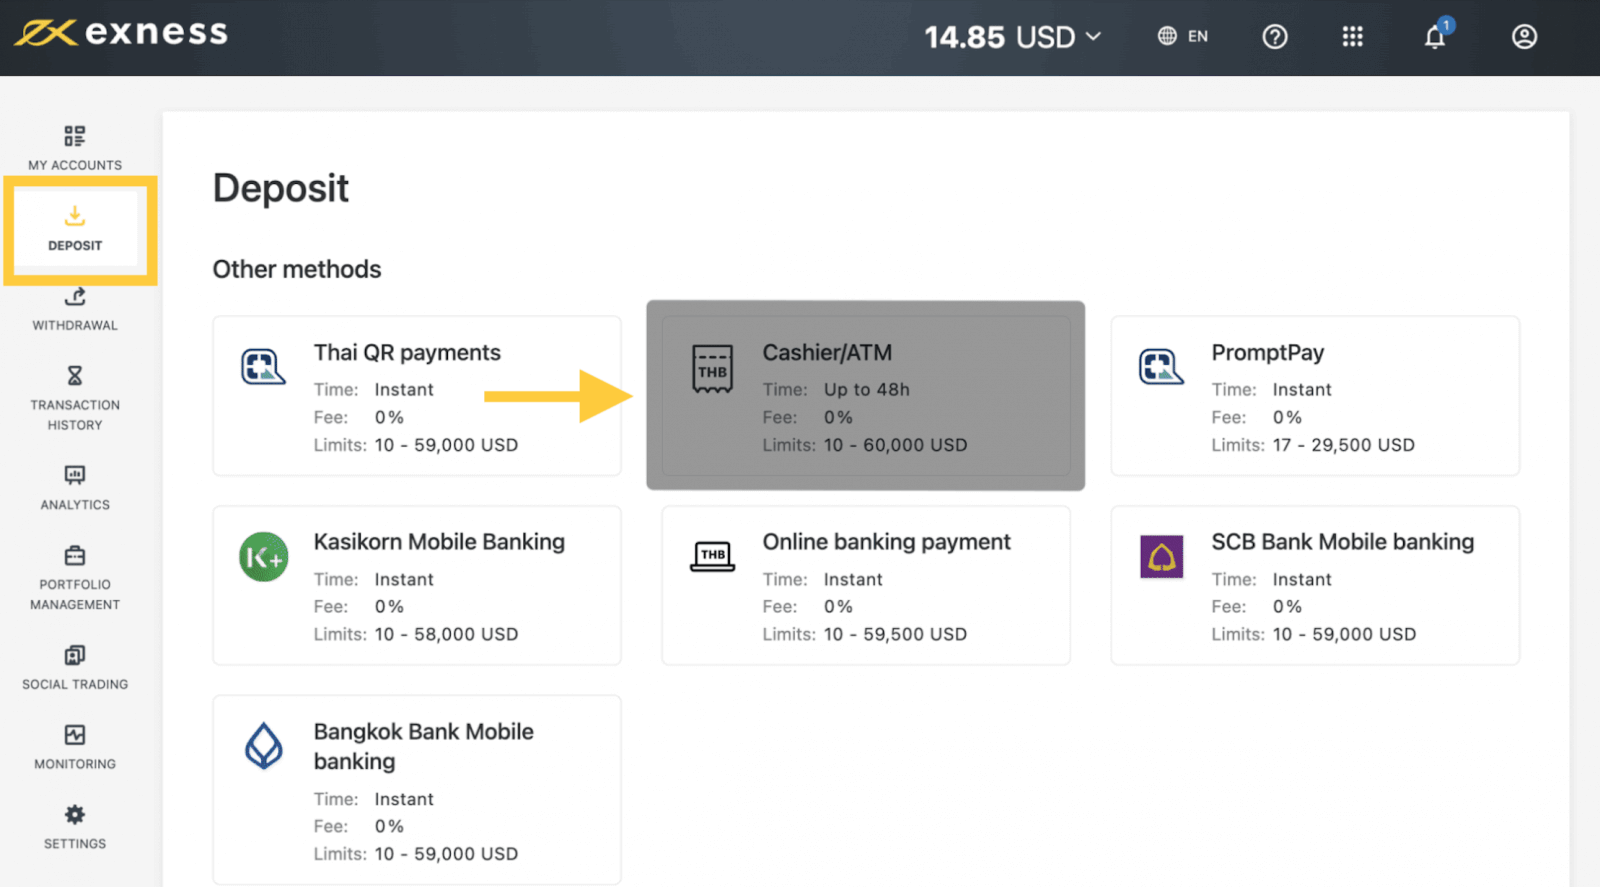Open Social Trading in sidebar
This screenshot has height=887, width=1600.
[75, 667]
